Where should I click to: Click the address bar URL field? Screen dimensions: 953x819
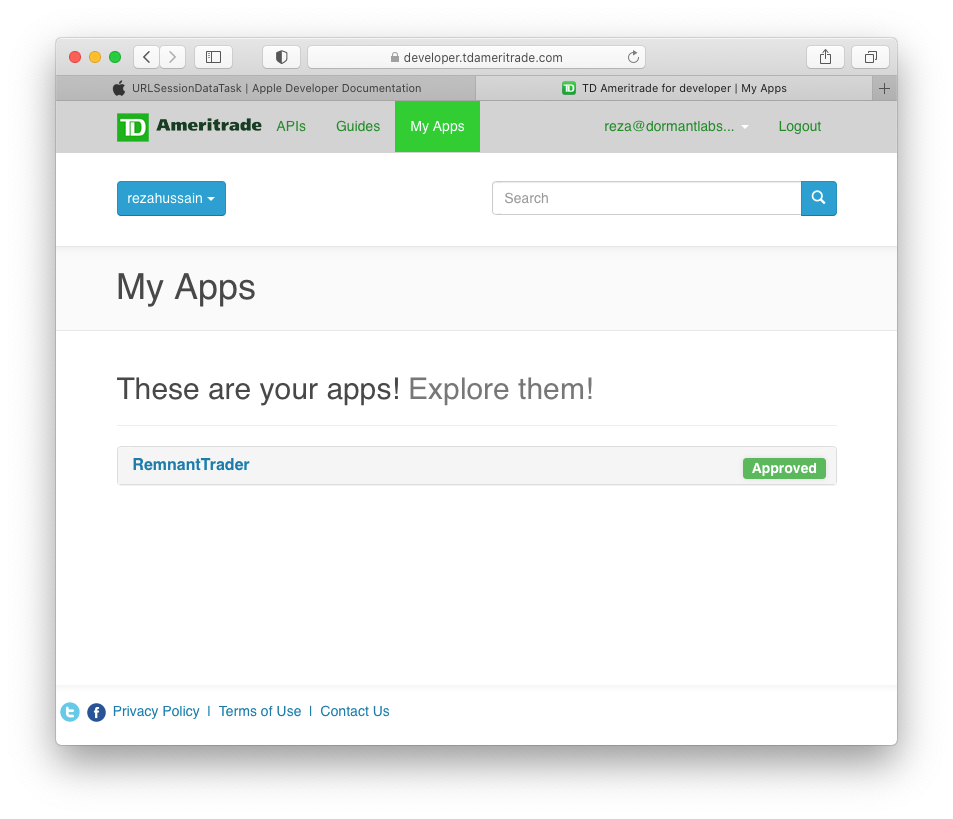(x=476, y=57)
